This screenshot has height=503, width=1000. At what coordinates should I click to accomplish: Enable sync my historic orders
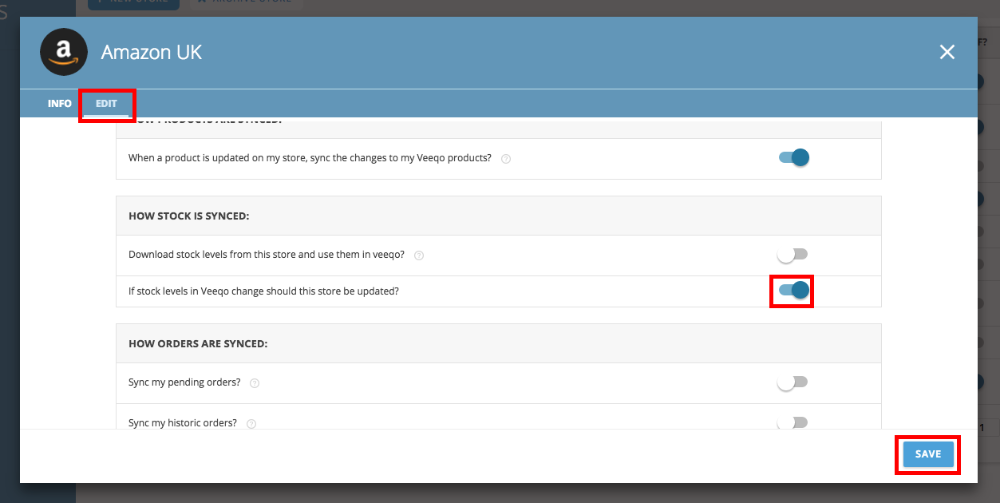(x=793, y=422)
